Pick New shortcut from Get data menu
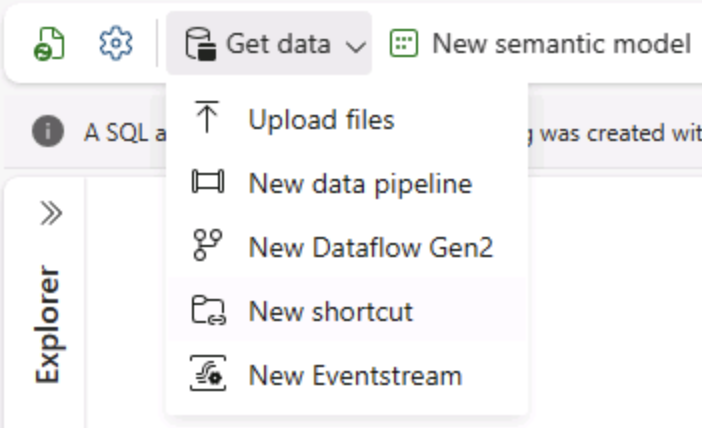This screenshot has height=428, width=702. click(330, 311)
